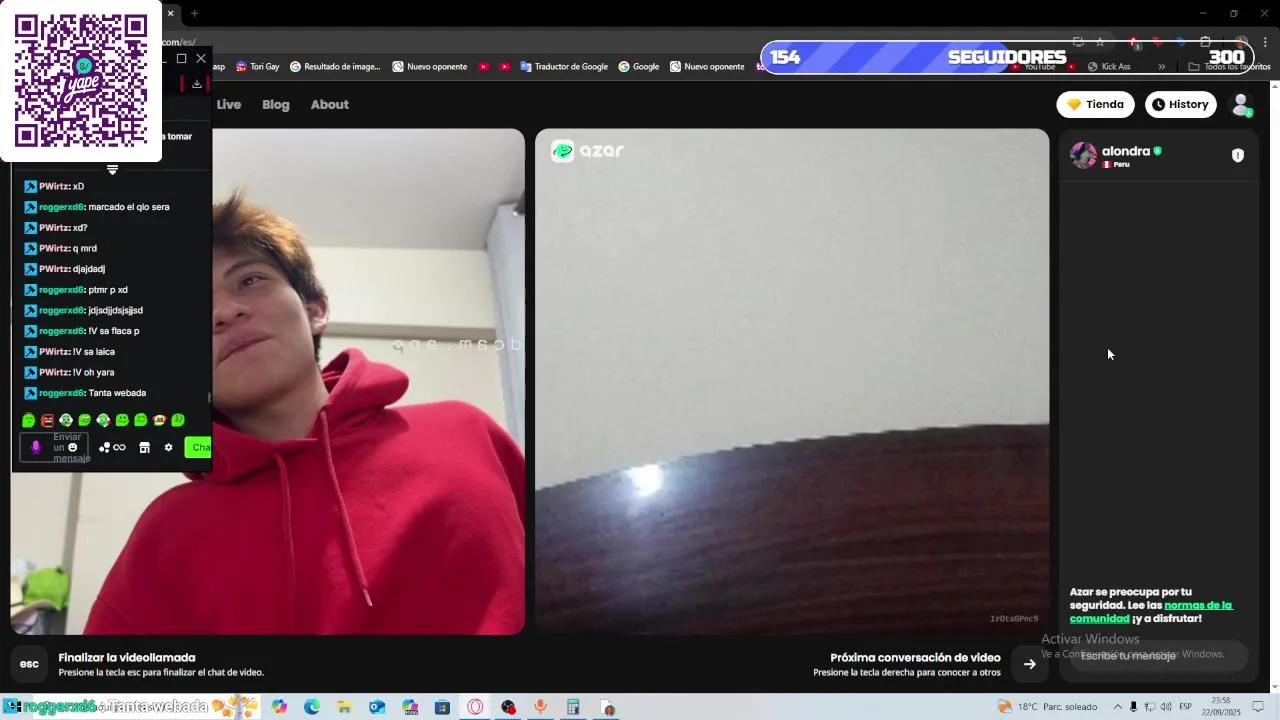Viewport: 1280px width, 720px height.
Task: Switch to the Blog tab
Action: point(276,104)
